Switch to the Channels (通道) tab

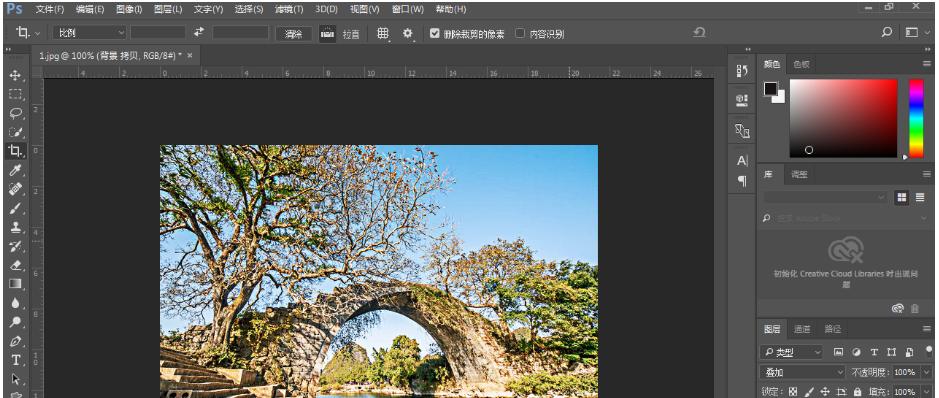(802, 329)
